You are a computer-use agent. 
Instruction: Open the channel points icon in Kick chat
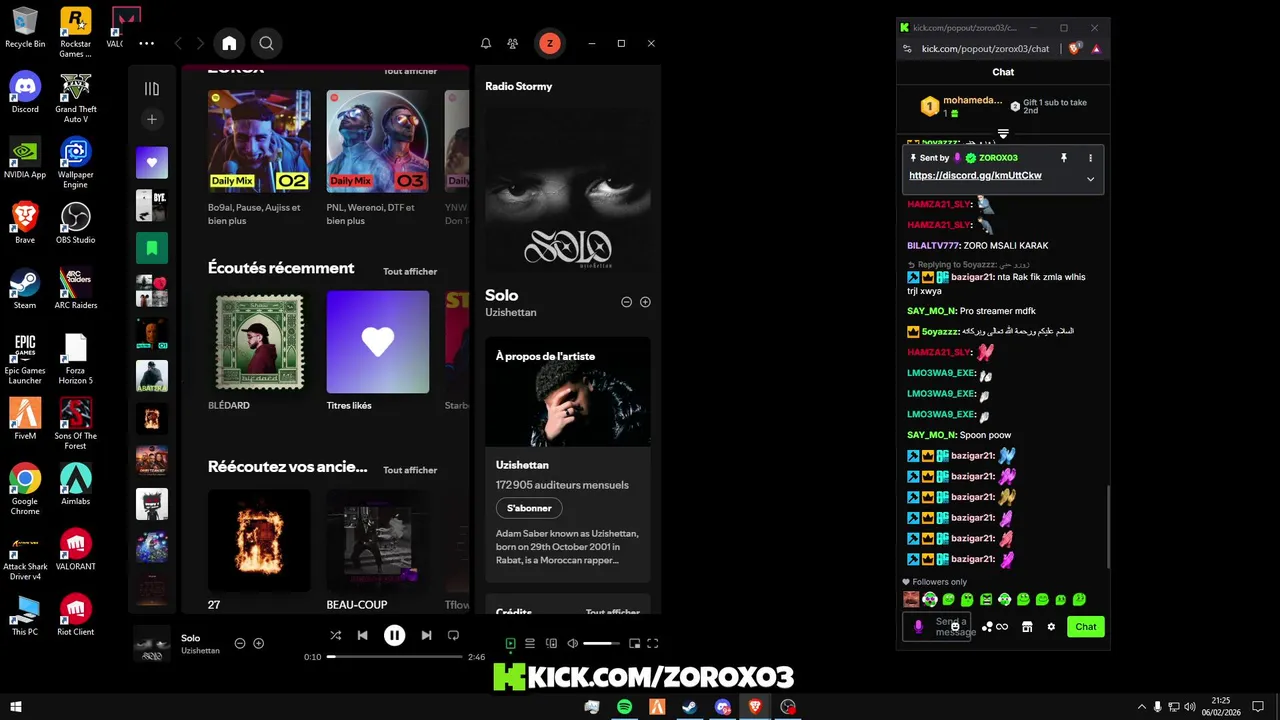[994, 627]
